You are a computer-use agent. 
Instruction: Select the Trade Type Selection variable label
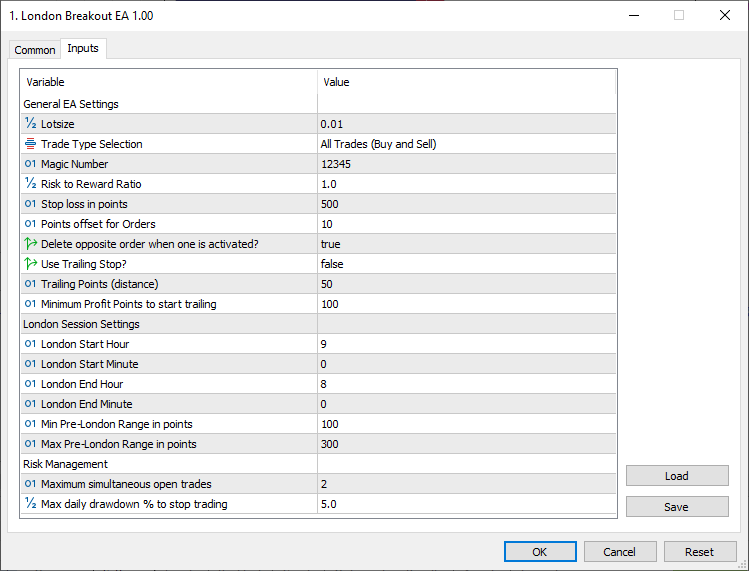pyautogui.click(x=92, y=144)
